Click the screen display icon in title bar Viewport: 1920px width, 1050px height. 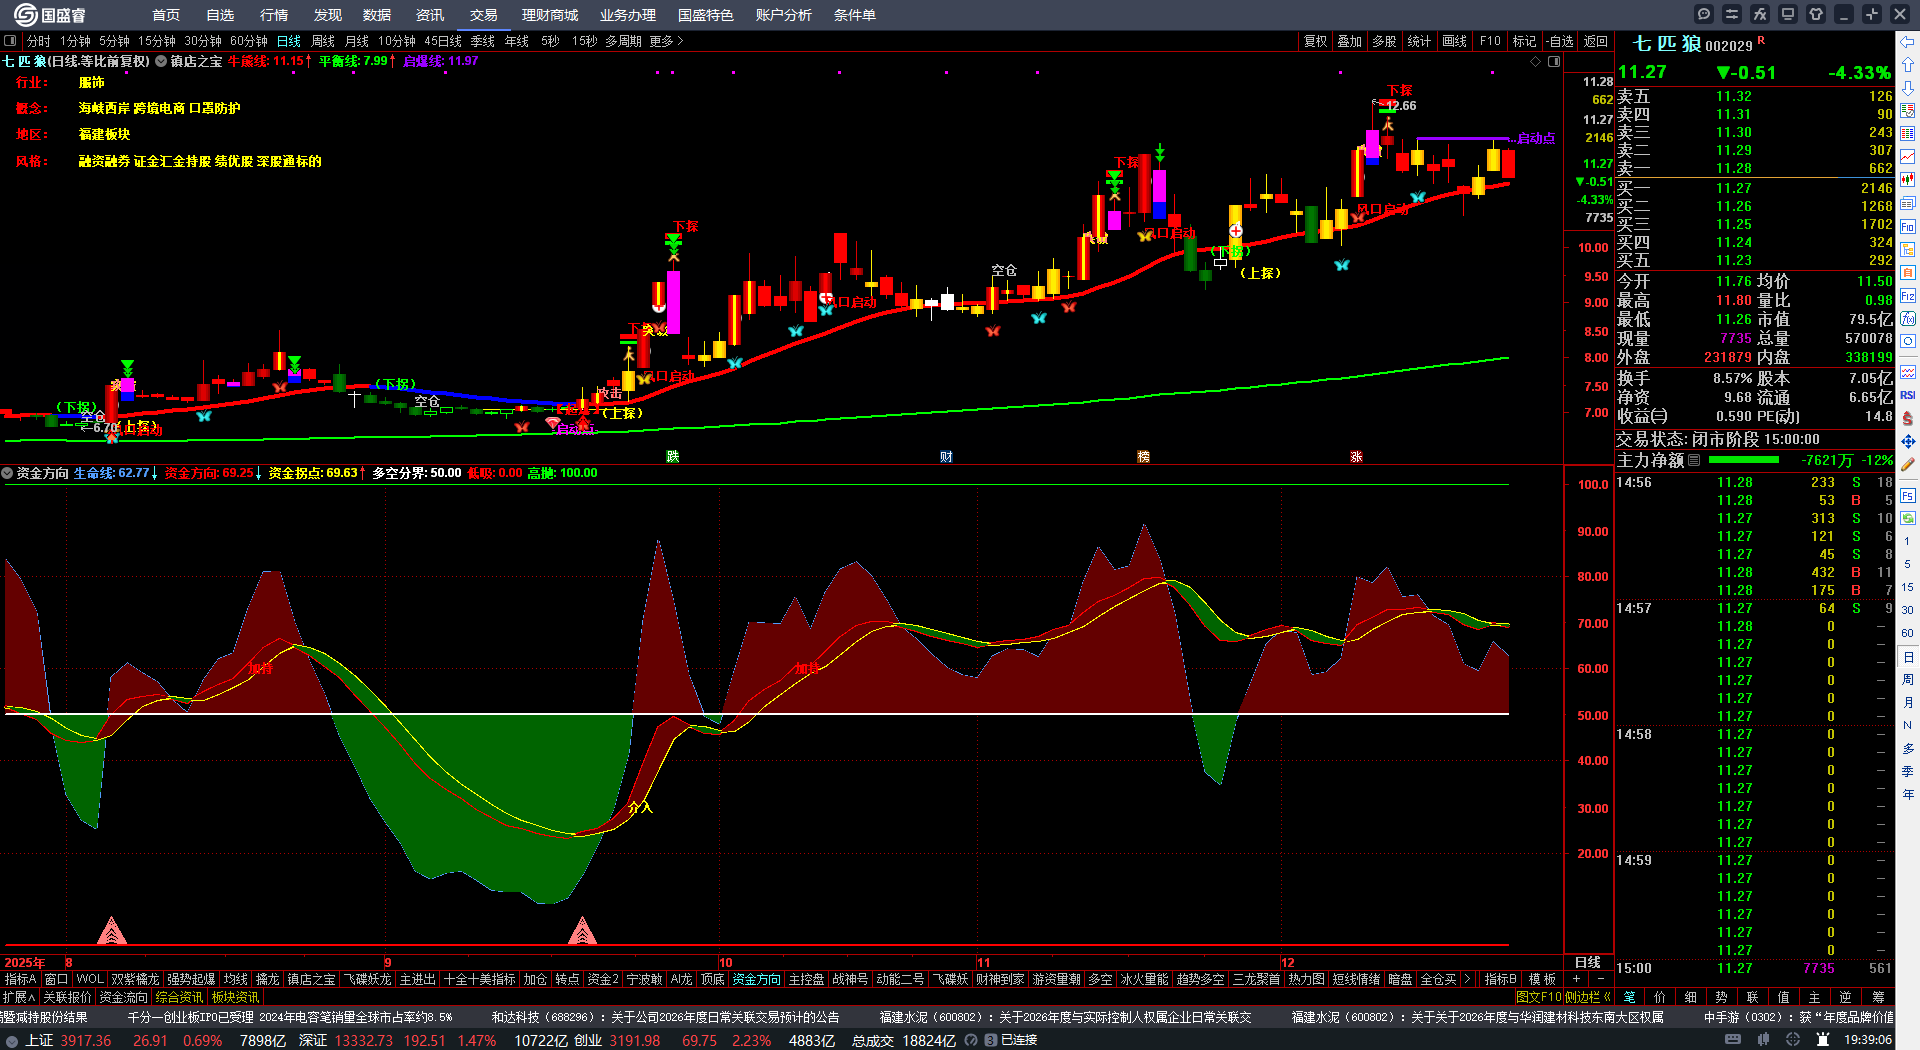click(1788, 14)
